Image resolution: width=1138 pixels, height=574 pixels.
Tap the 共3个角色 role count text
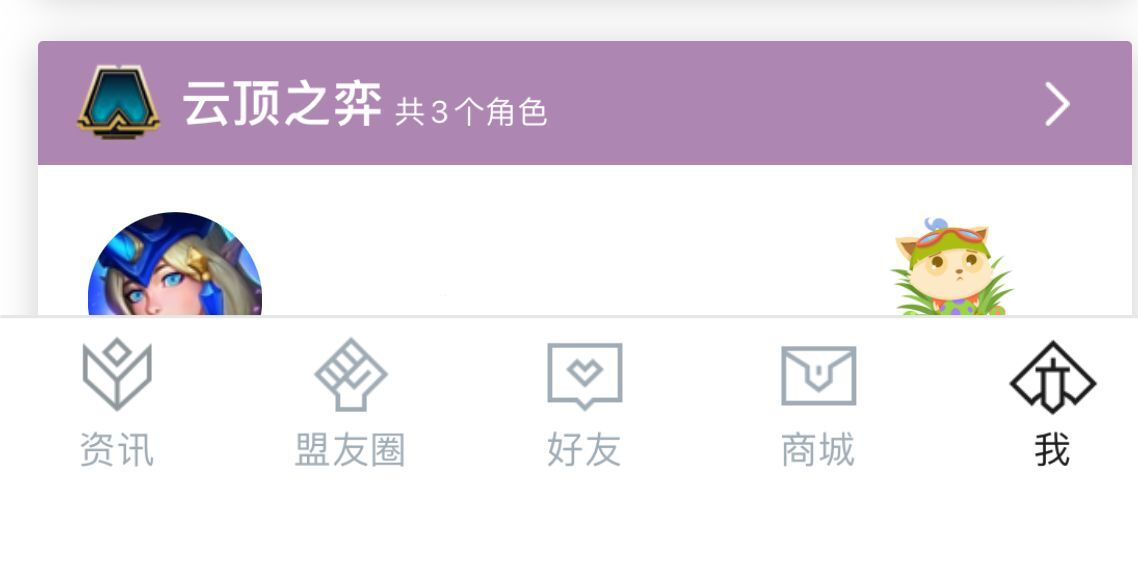click(471, 112)
